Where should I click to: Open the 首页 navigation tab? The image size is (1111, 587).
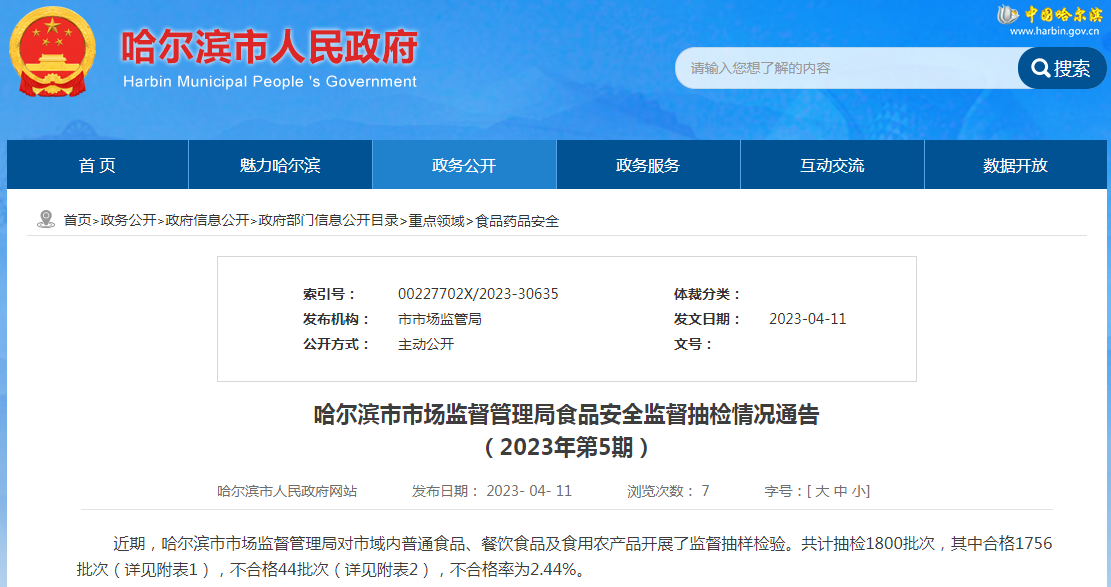click(97, 165)
